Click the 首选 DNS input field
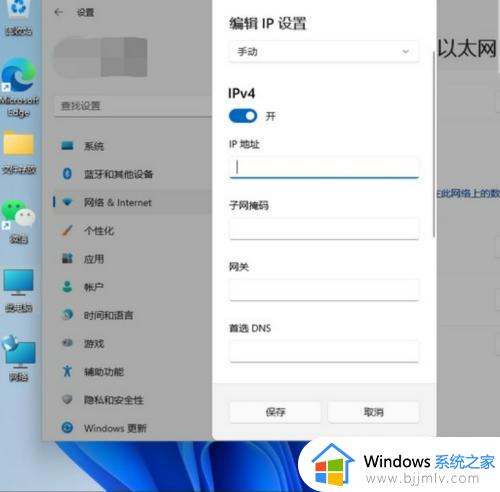The height and width of the screenshot is (492, 500). coord(324,351)
